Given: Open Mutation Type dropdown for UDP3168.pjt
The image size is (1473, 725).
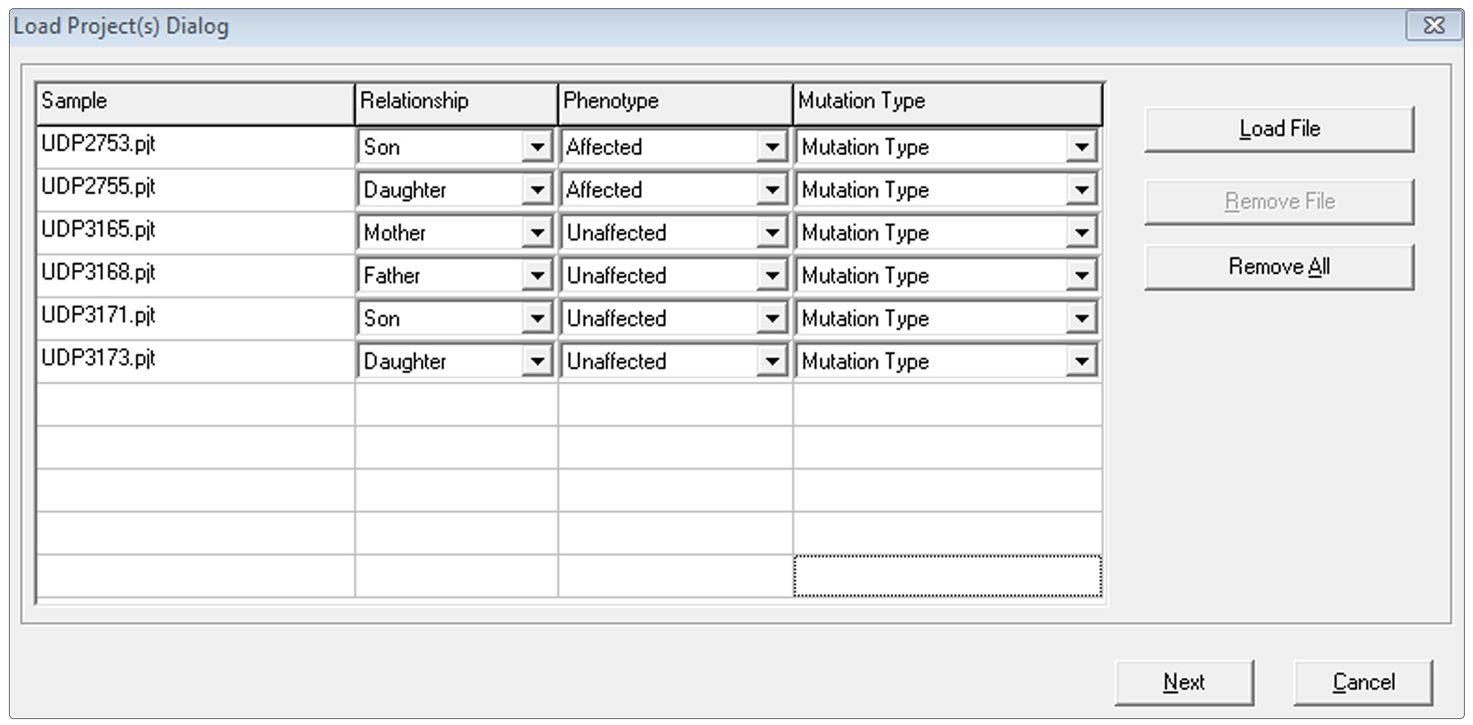Looking at the screenshot, I should (x=1081, y=277).
